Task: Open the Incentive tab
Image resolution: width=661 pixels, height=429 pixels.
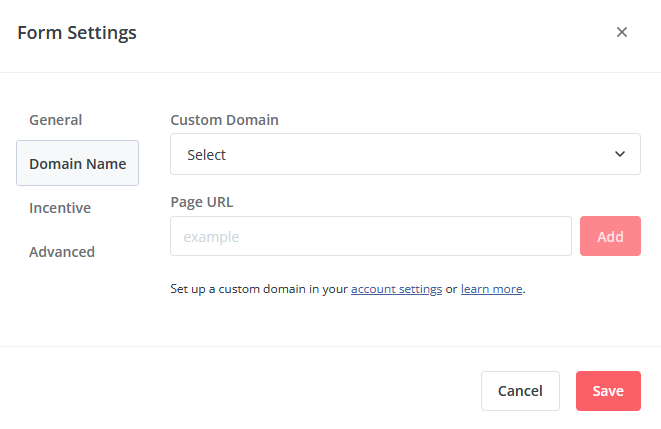Action: click(x=60, y=208)
